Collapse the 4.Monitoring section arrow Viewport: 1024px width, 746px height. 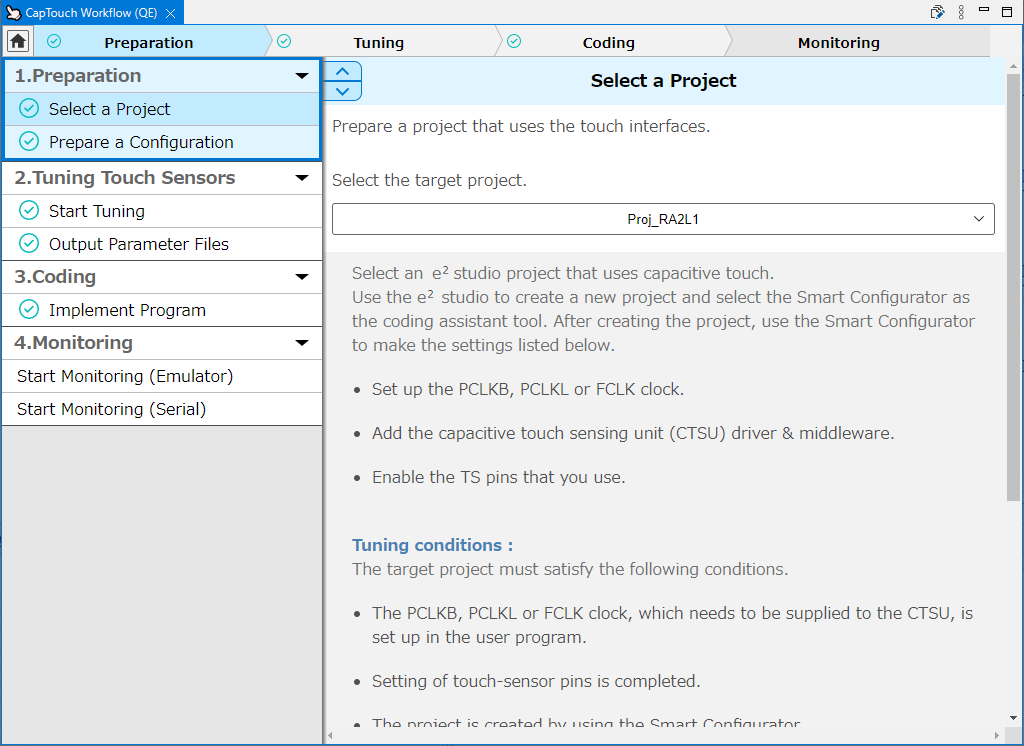coord(302,343)
